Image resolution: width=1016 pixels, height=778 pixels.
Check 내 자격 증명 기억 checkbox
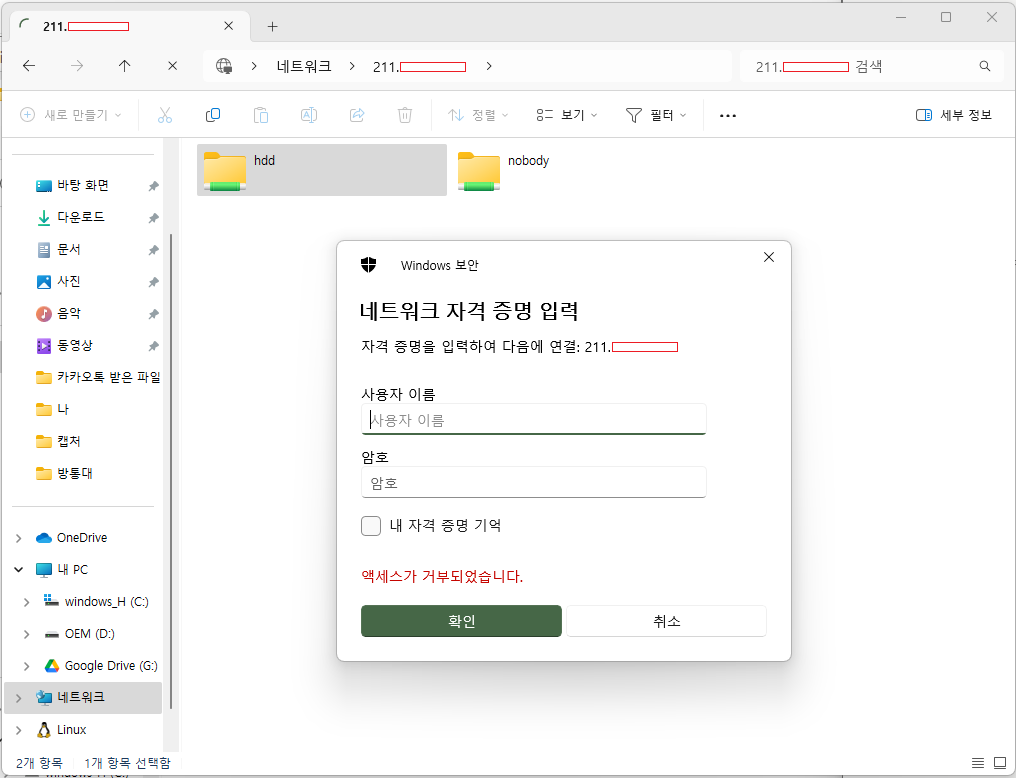(371, 525)
